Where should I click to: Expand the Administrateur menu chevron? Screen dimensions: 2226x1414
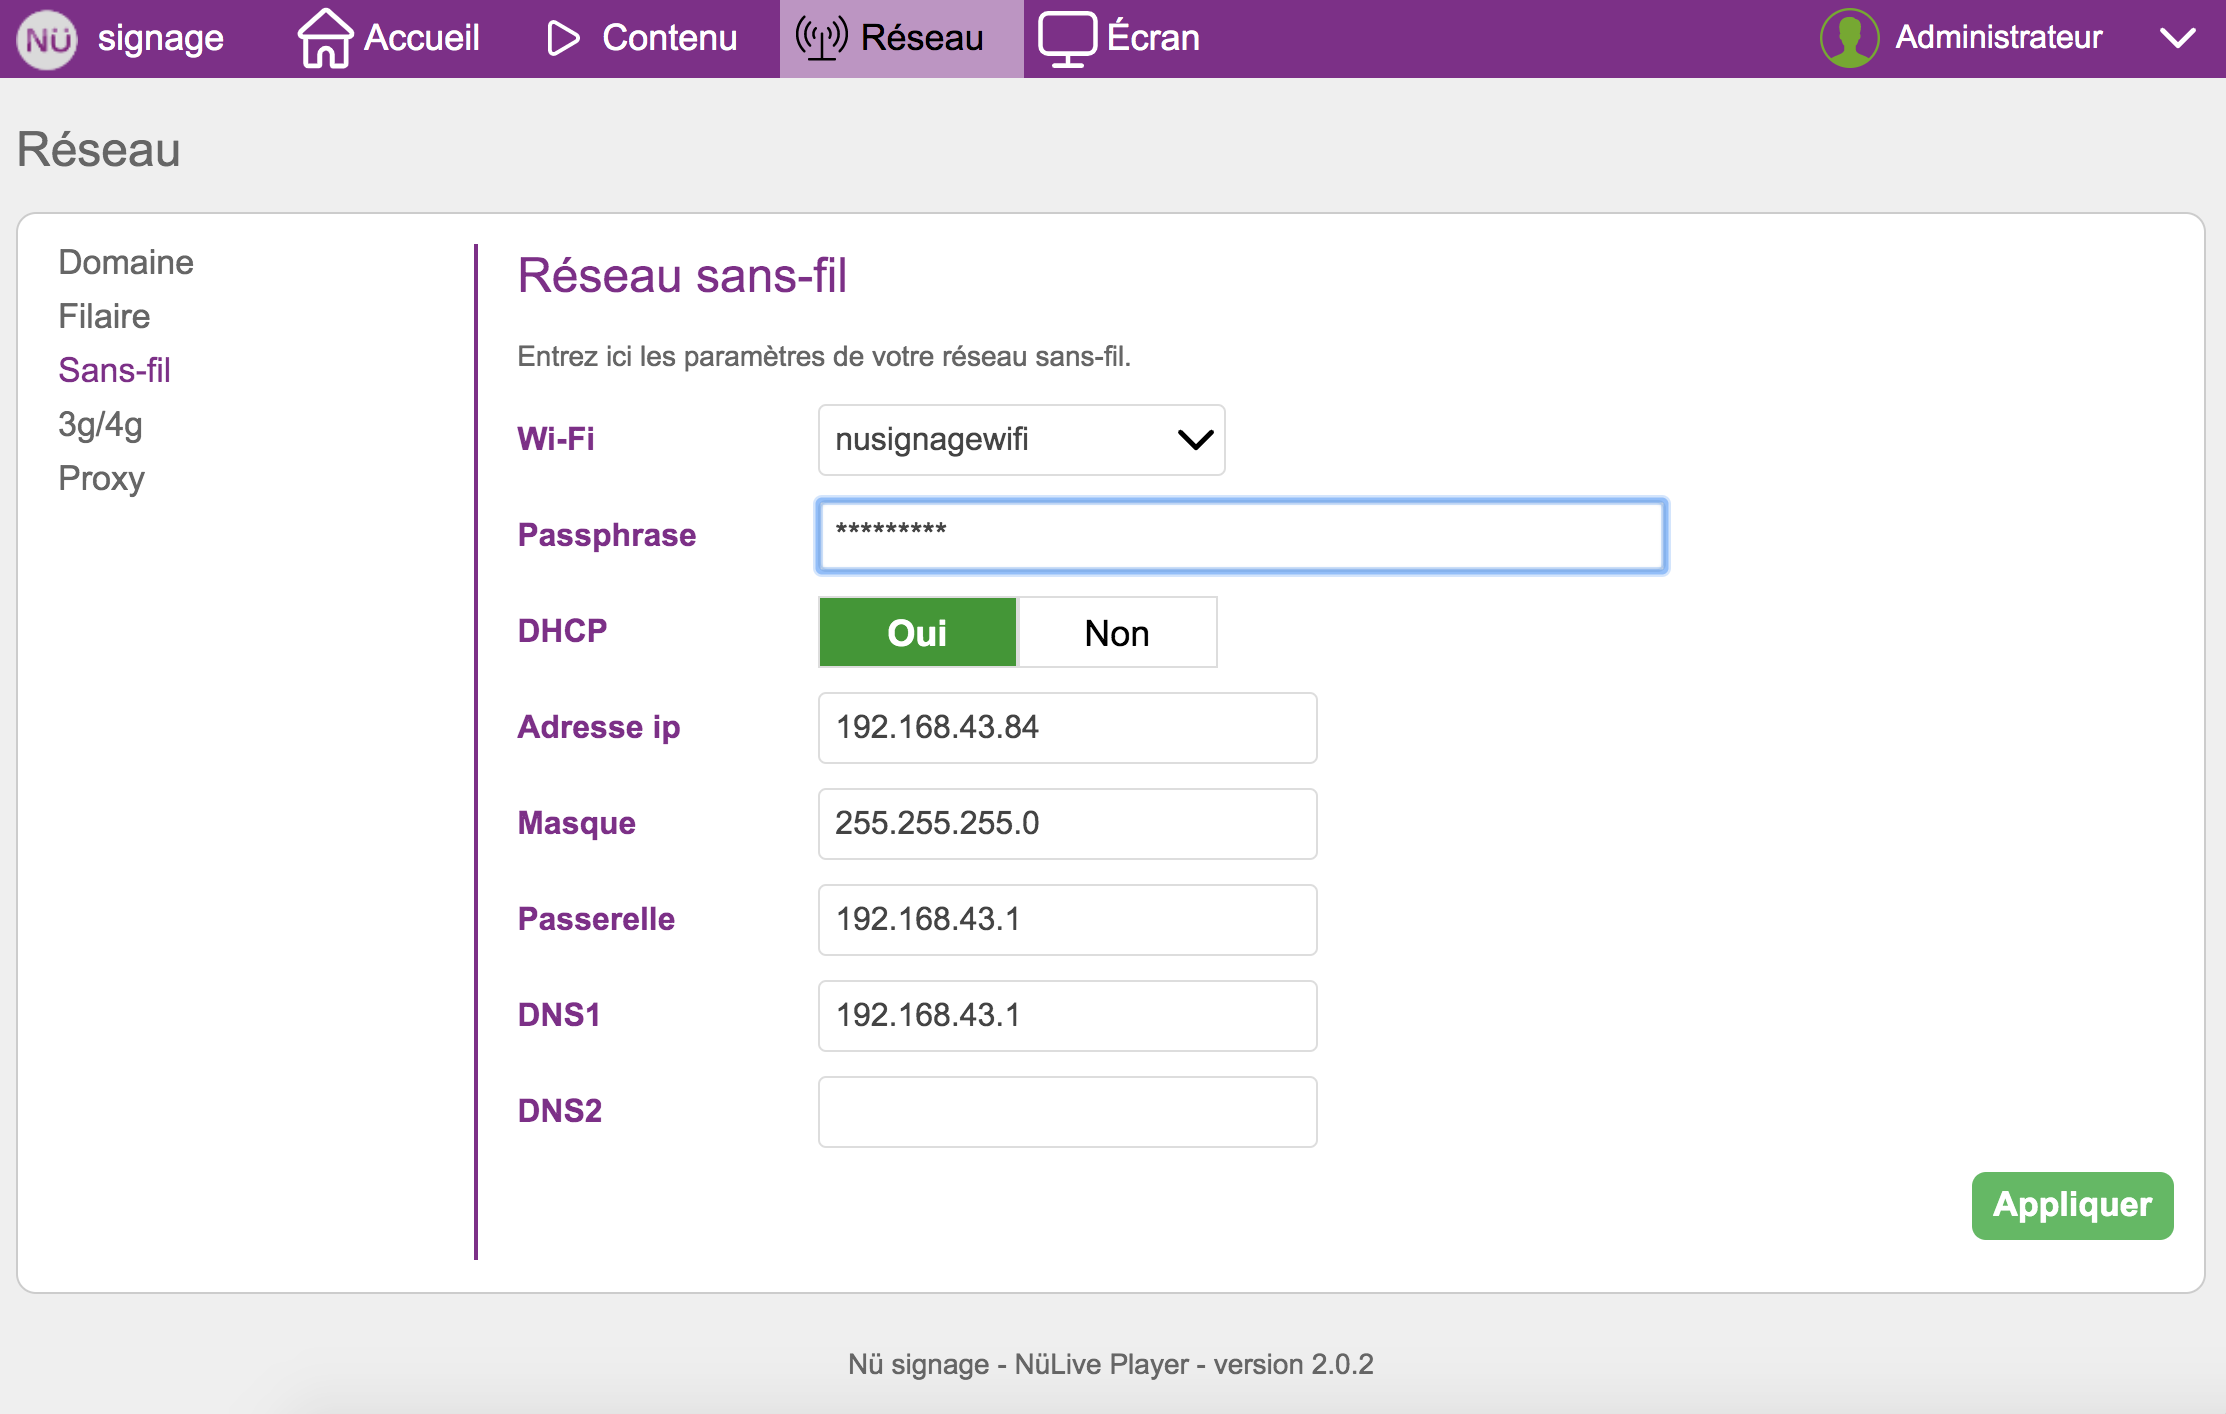[x=2177, y=38]
